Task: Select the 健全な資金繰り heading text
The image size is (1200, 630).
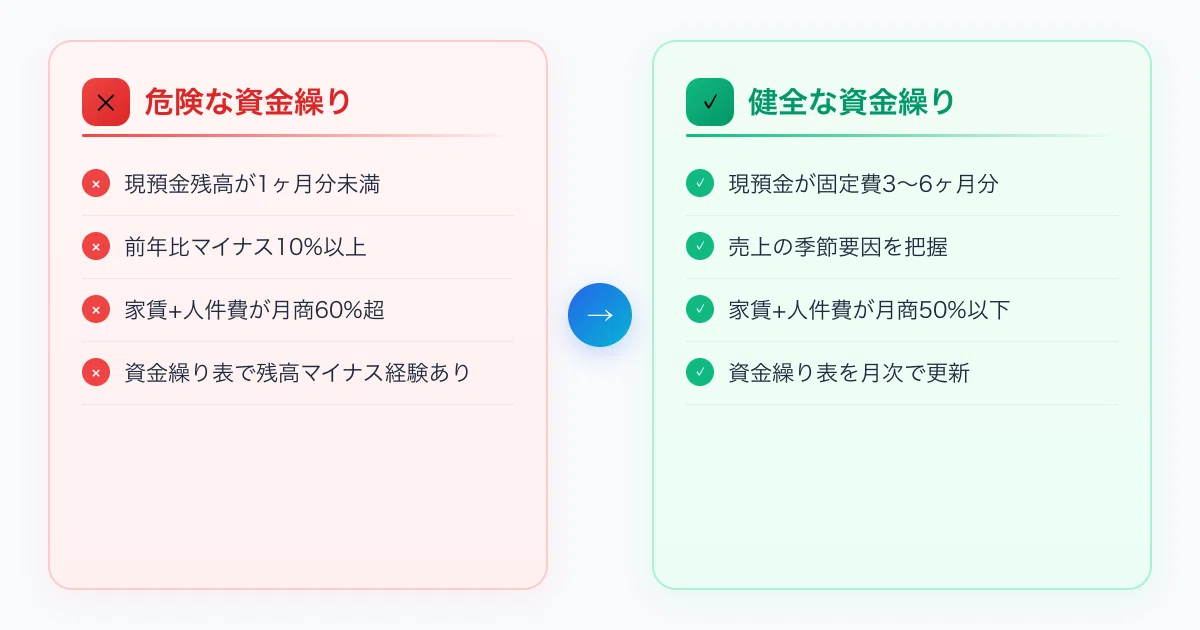Action: click(852, 102)
